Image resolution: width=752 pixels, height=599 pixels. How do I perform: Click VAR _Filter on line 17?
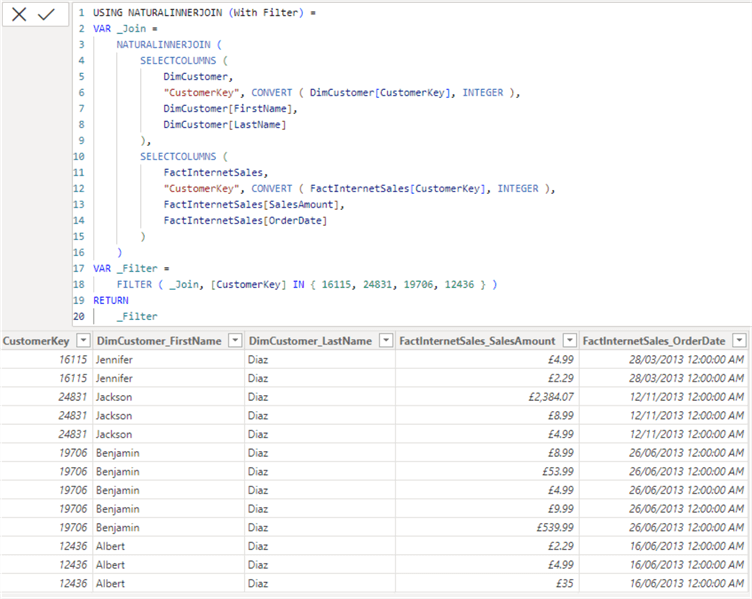[125, 269]
